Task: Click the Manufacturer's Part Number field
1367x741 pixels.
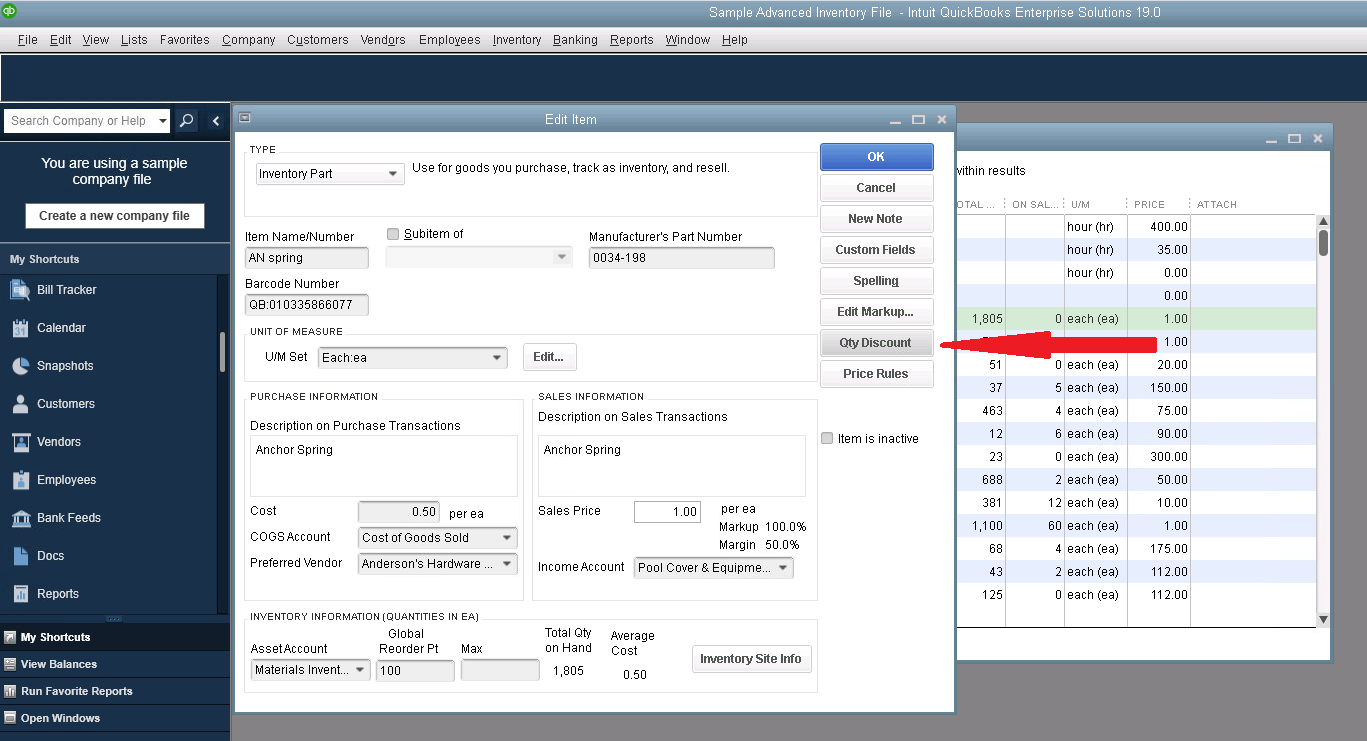Action: (682, 258)
